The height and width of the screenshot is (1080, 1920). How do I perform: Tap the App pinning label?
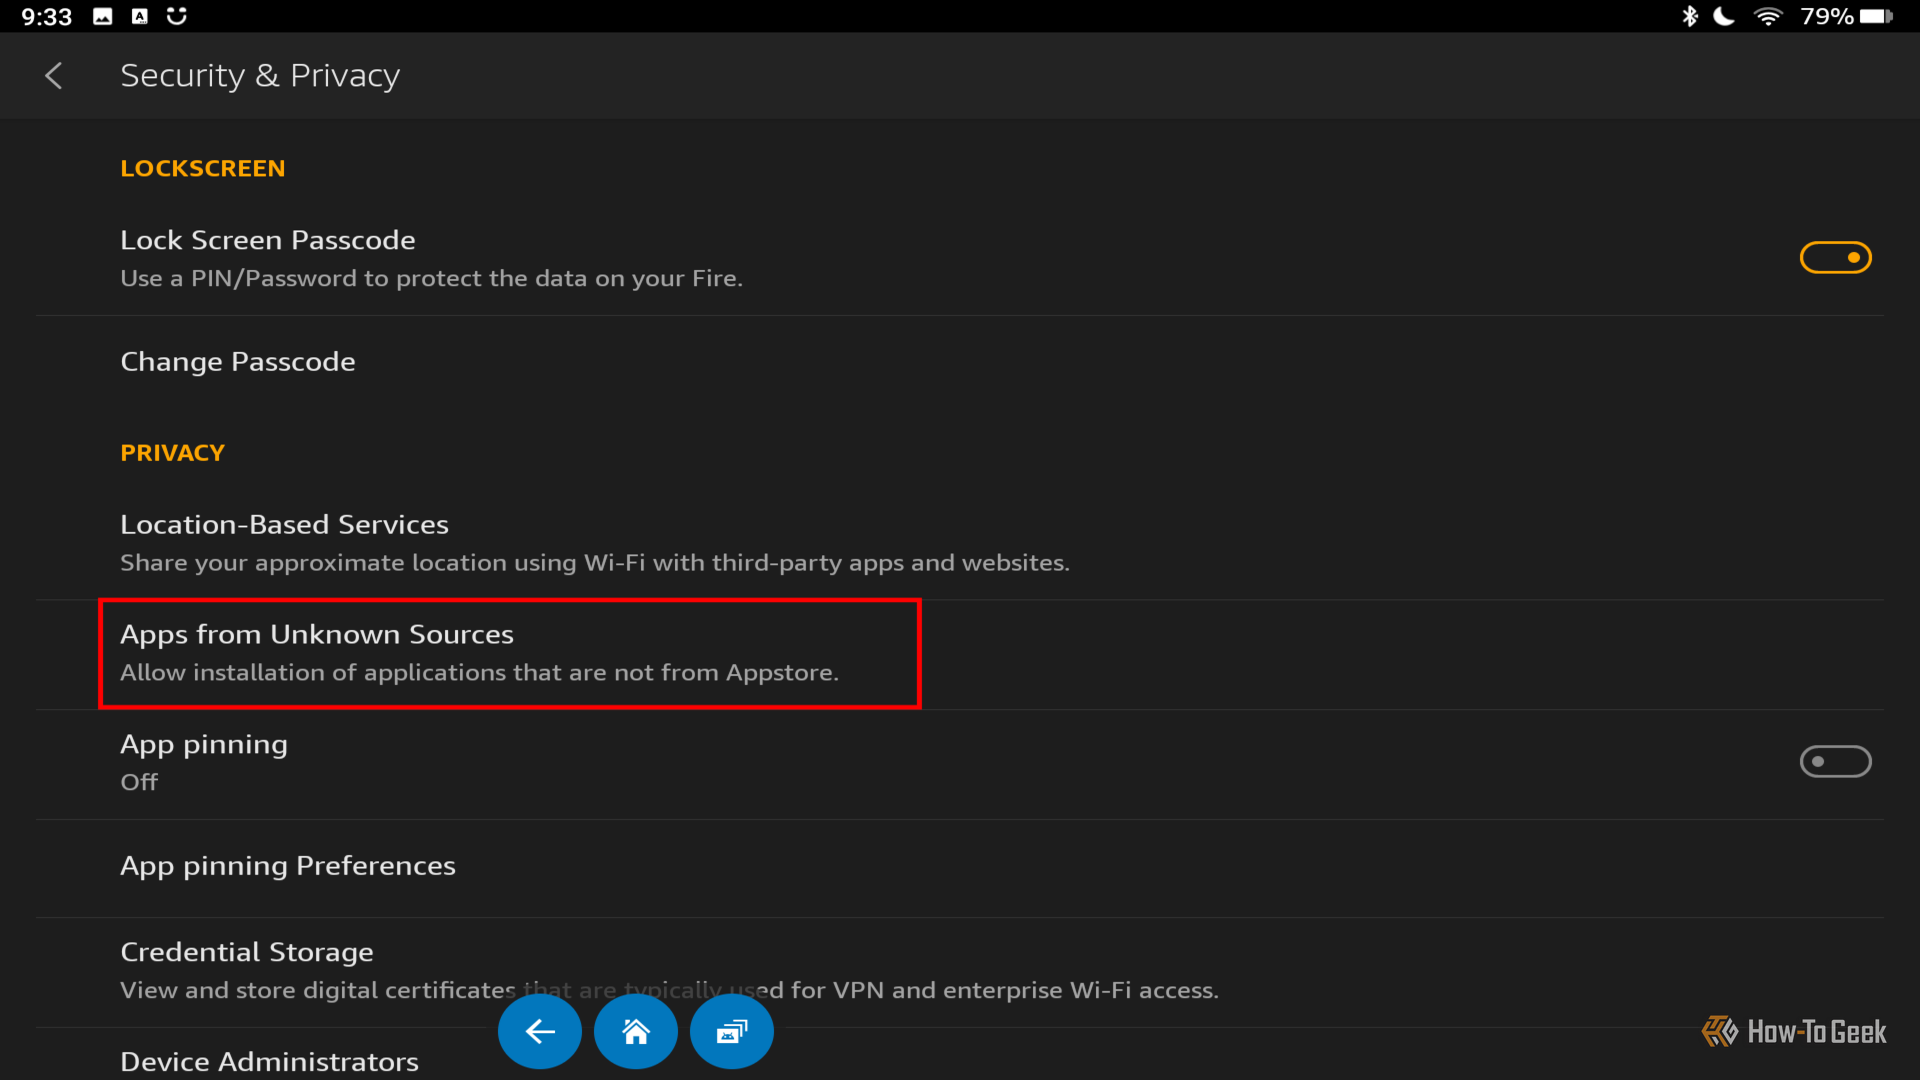pos(204,745)
